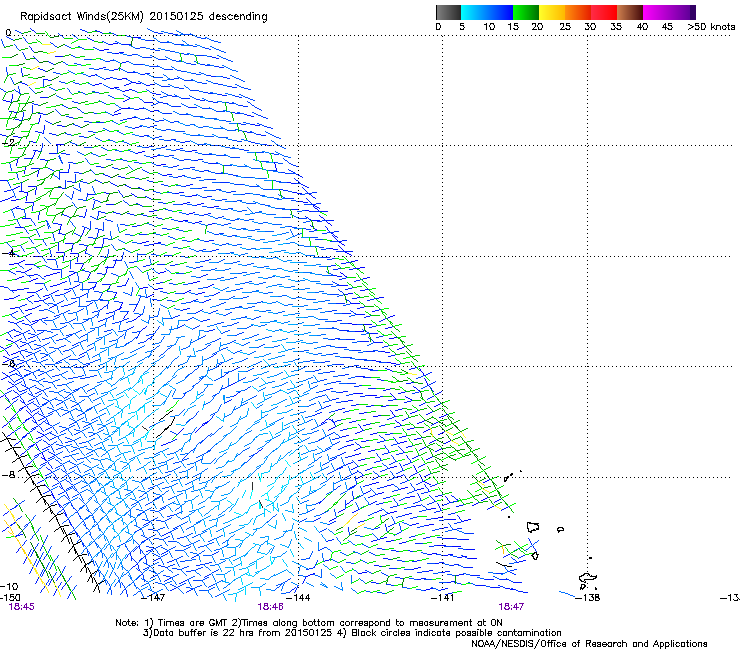The image size is (740, 650).
Task: Click the '-2' latitude axis label
Action: (8, 142)
